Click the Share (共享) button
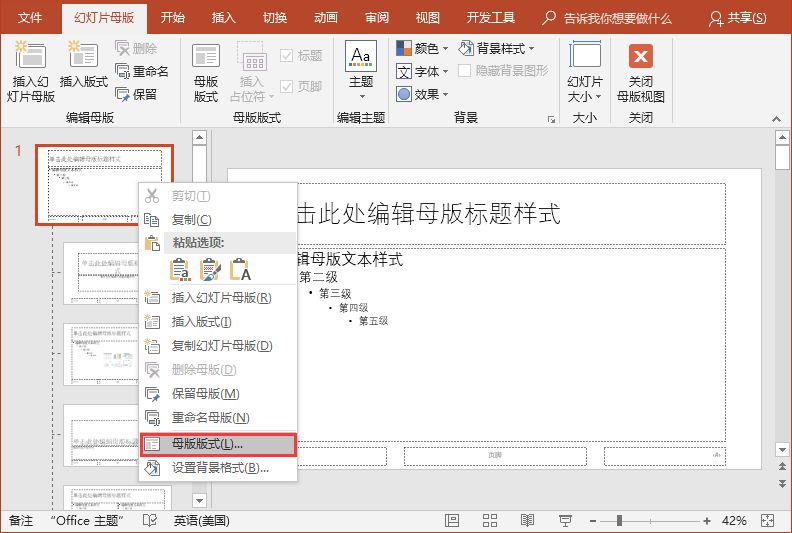792x533 pixels. (x=738, y=18)
